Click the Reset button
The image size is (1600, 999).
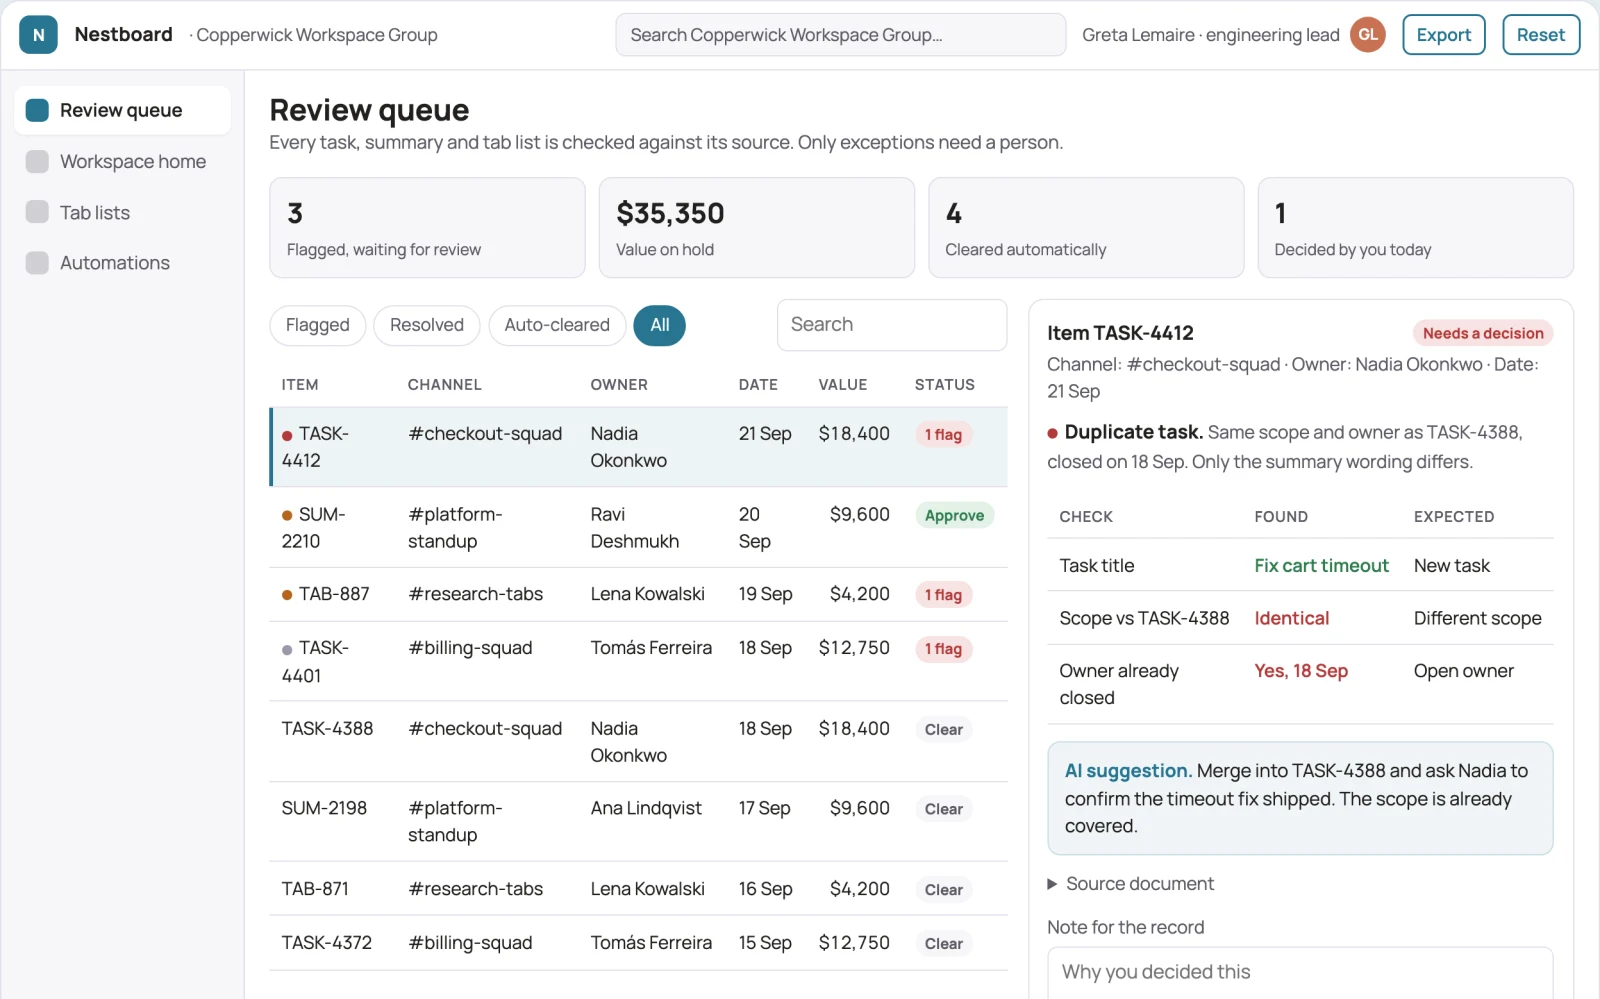click(1540, 35)
